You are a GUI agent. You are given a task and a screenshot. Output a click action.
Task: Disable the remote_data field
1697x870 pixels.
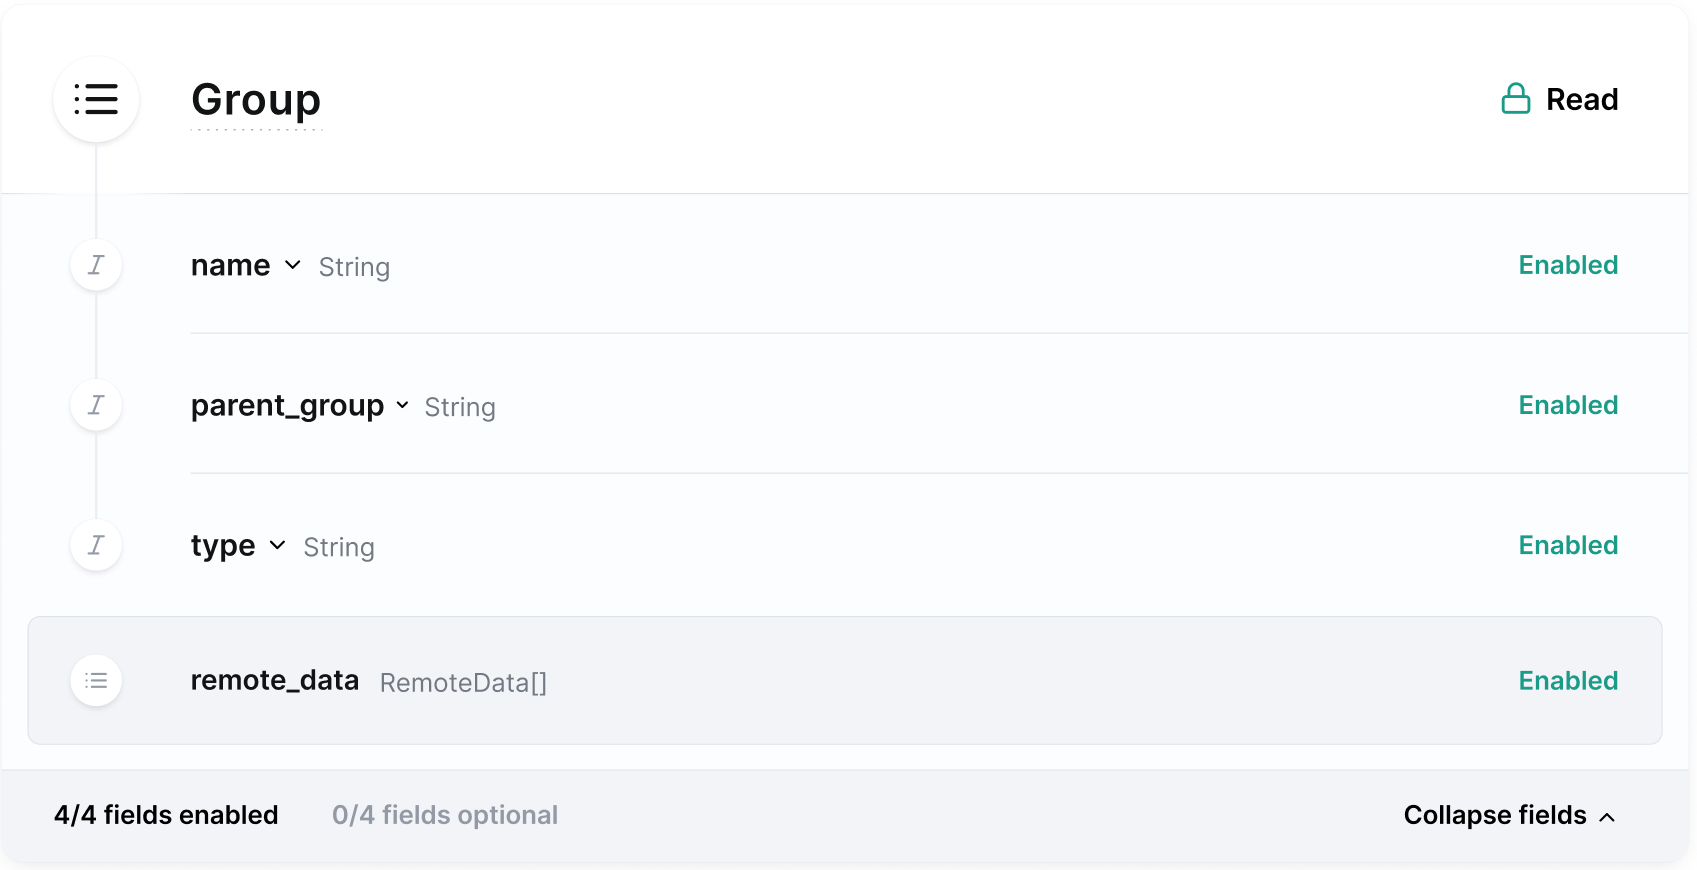pos(1567,681)
